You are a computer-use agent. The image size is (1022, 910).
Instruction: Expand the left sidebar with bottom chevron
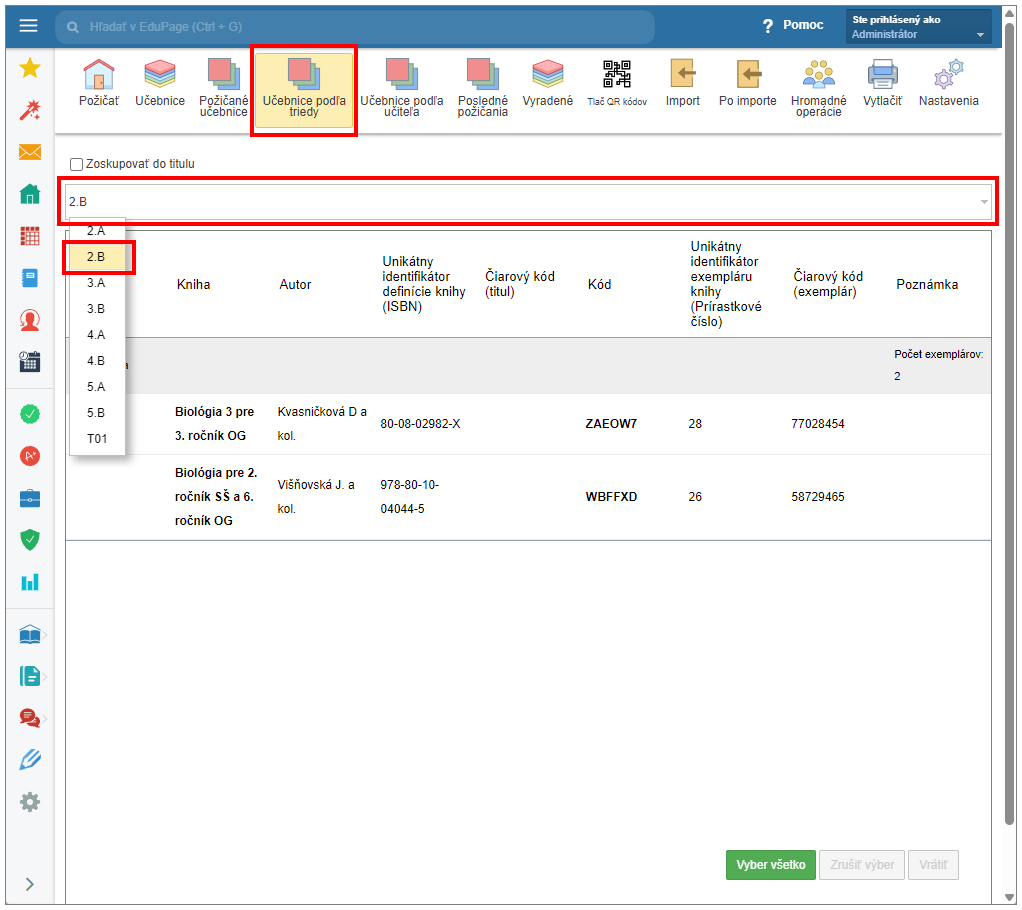click(x=30, y=883)
